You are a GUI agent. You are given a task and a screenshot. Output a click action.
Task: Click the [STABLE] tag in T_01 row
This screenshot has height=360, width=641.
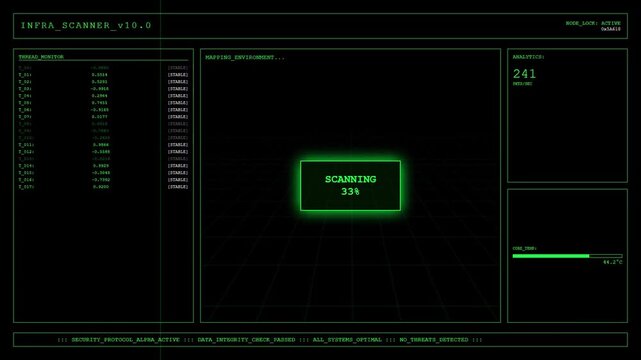click(x=178, y=75)
